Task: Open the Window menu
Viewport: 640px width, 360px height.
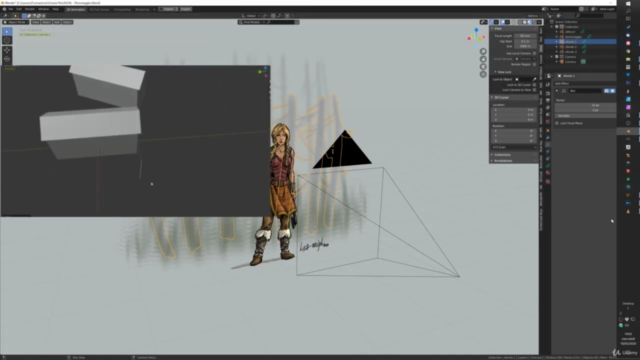Action: coord(43,9)
